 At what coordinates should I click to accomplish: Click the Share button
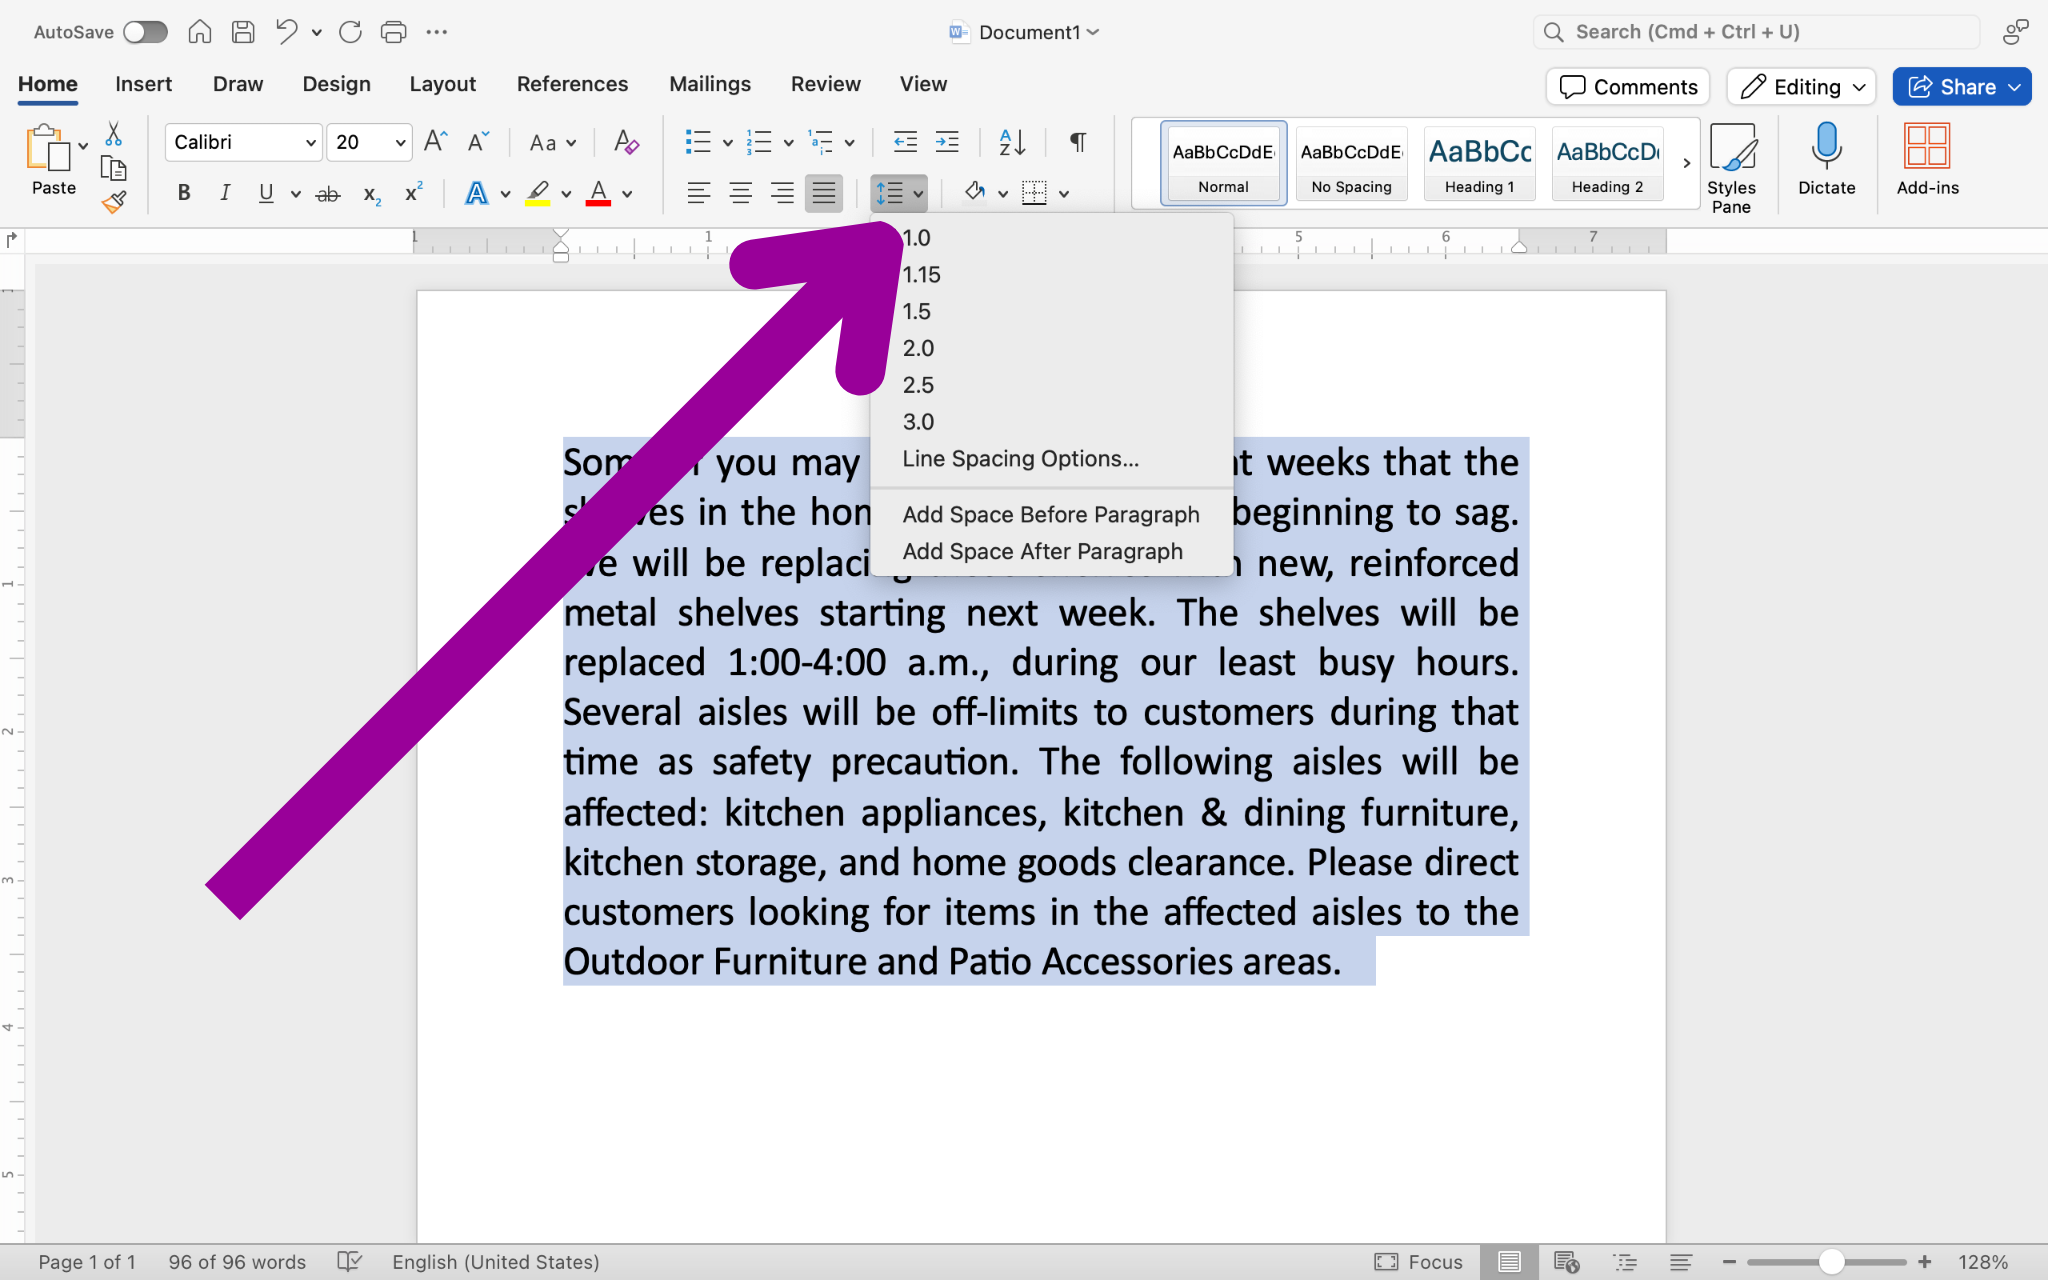1961,87
